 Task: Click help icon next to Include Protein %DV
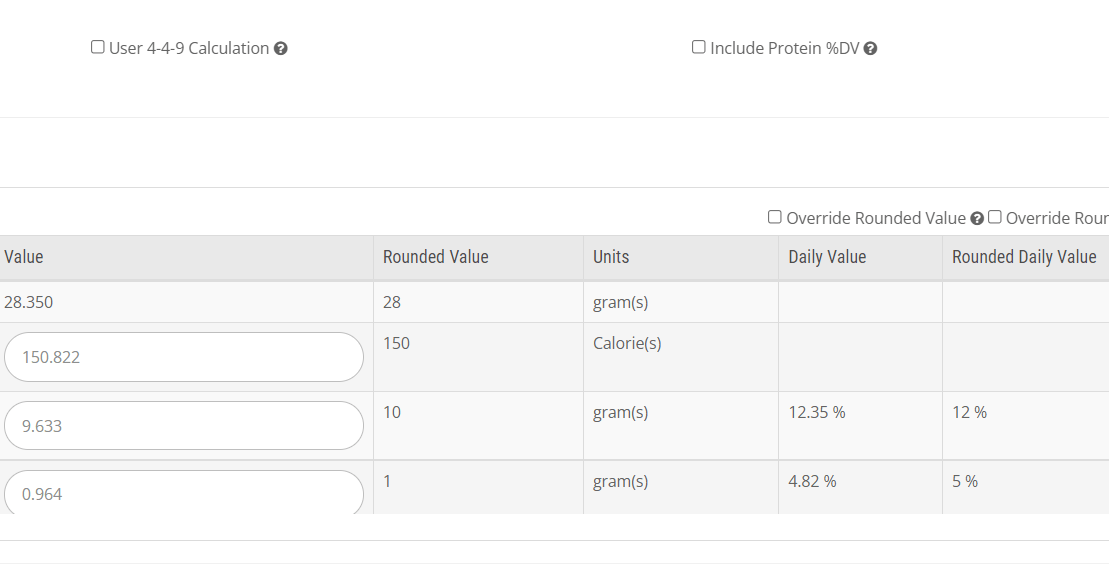coord(871,49)
